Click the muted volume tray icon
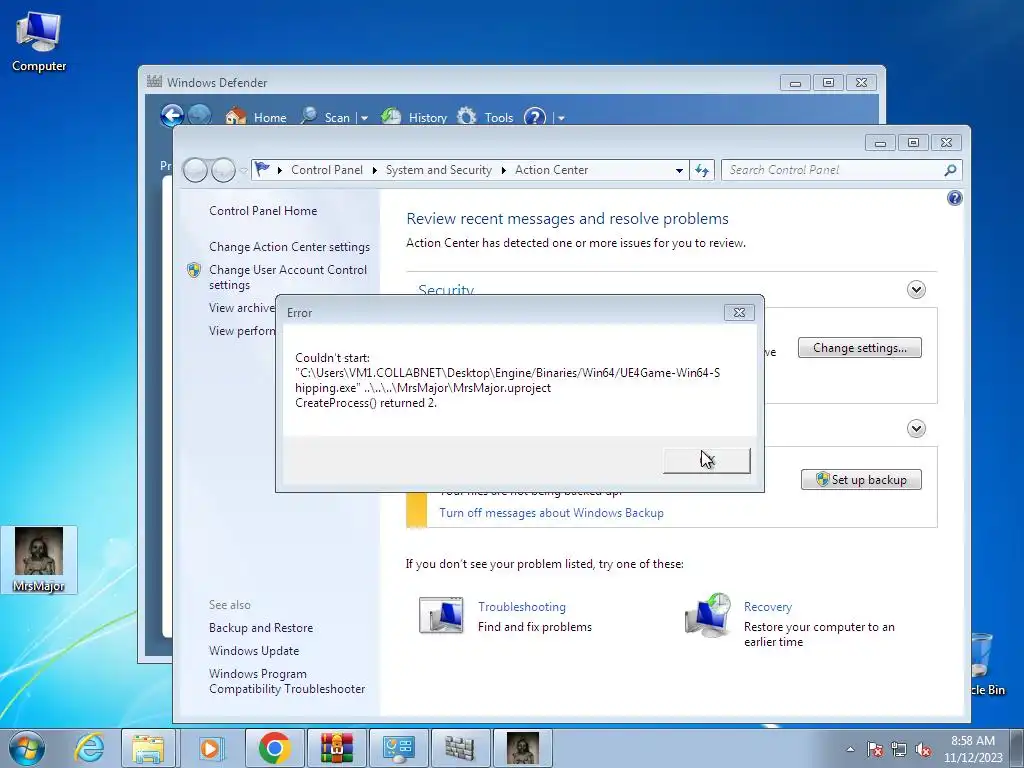Image resolution: width=1024 pixels, height=768 pixels. [x=923, y=749]
